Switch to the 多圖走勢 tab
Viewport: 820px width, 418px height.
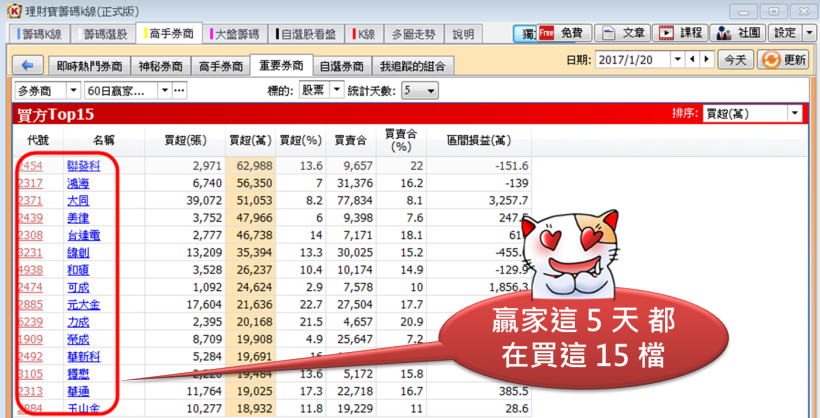click(413, 34)
